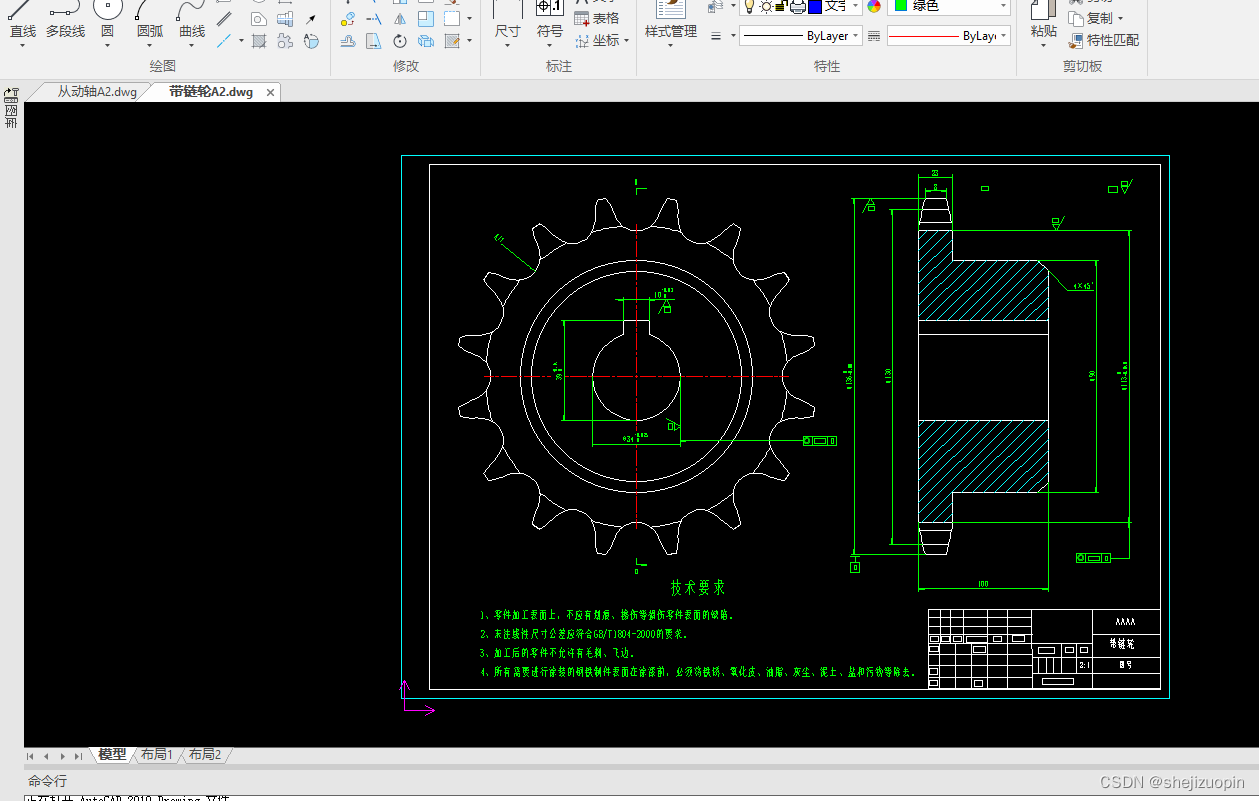Click the rotate tool icon in 修改

coord(400,41)
